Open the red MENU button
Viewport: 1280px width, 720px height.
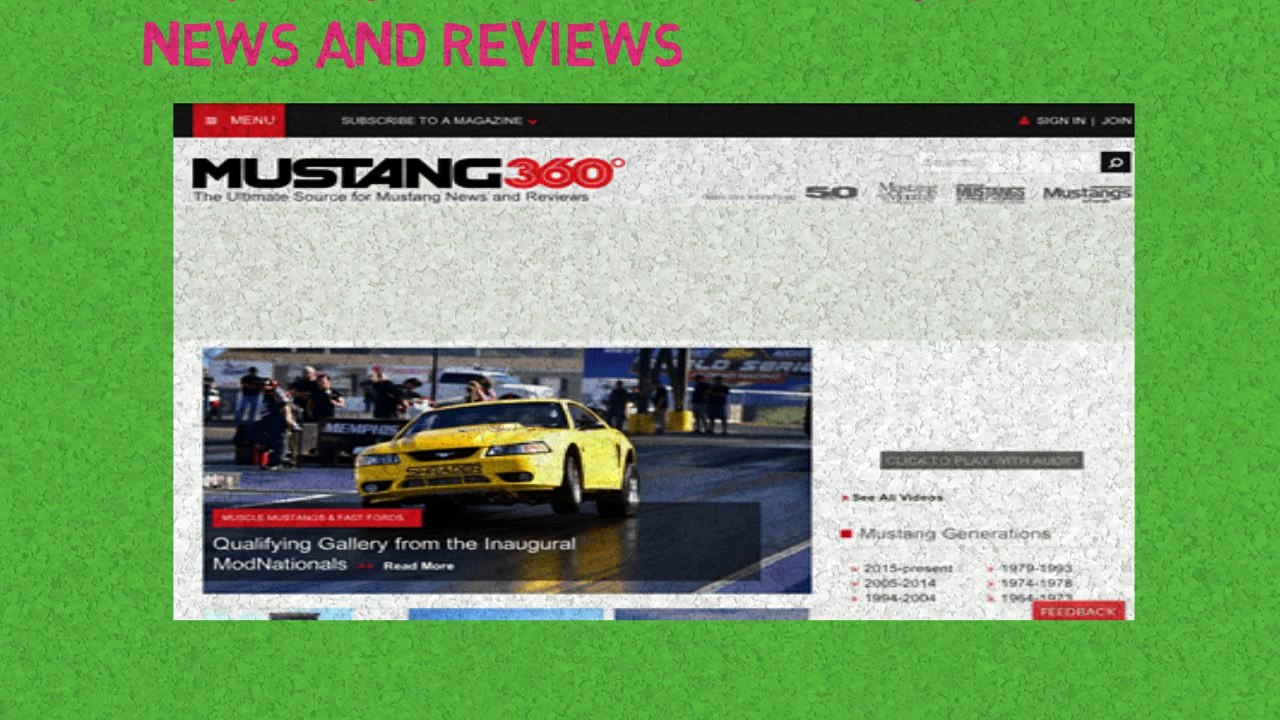[238, 120]
